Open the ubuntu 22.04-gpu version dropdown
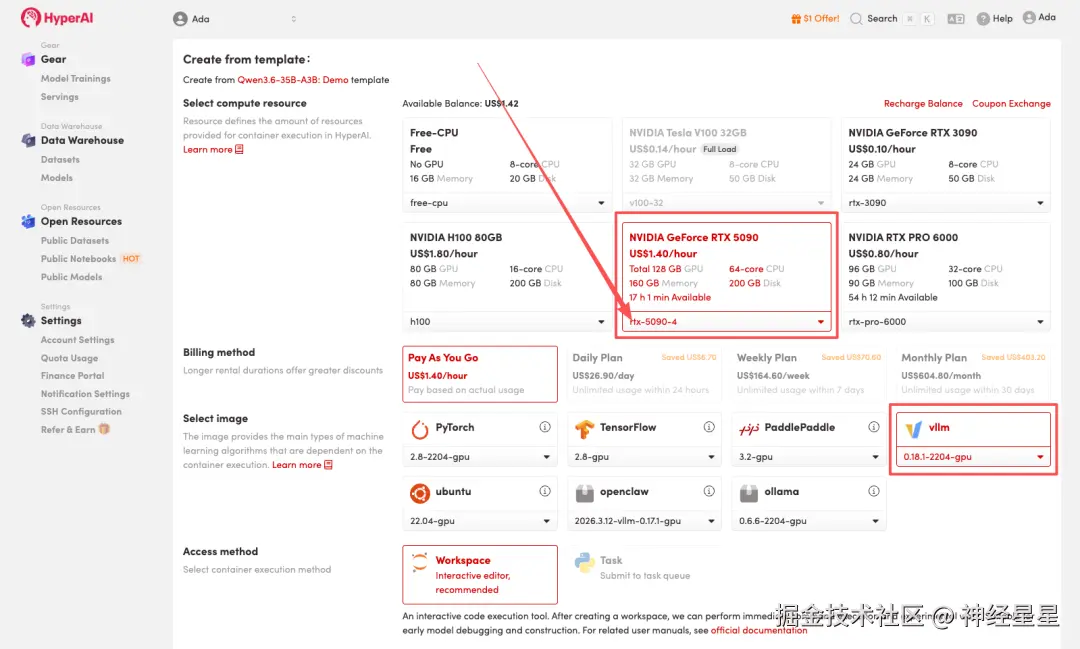The height and width of the screenshot is (649, 1080). (480, 521)
